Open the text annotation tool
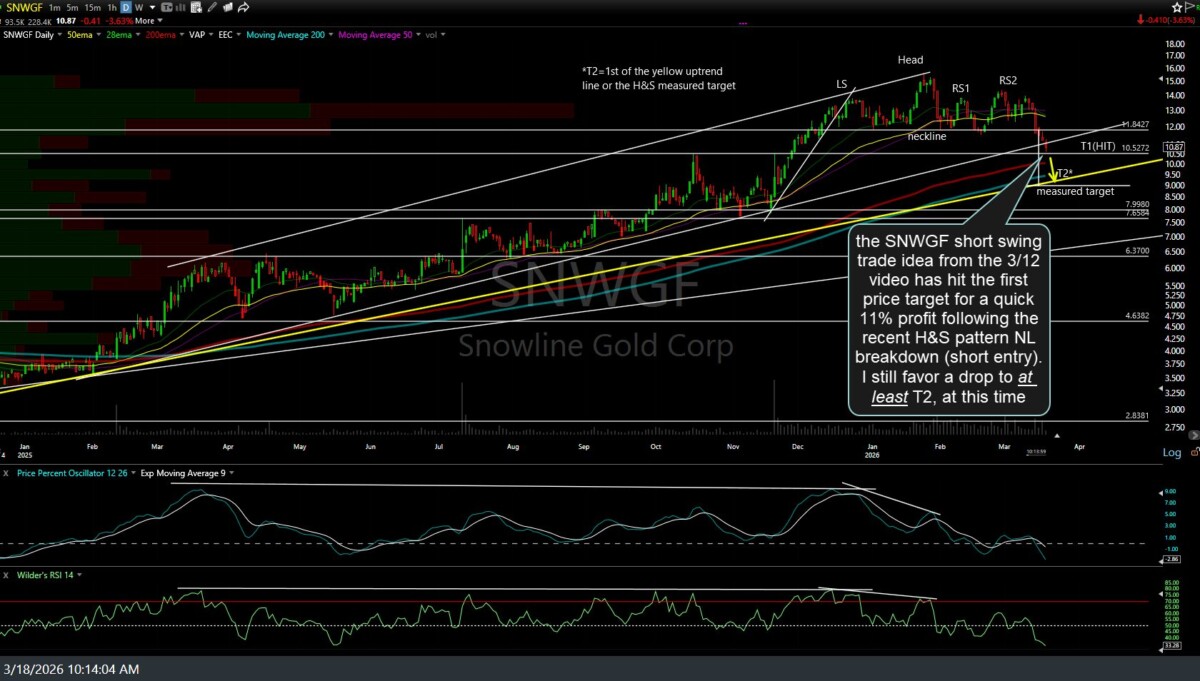This screenshot has width=1200, height=681. coord(168,7)
